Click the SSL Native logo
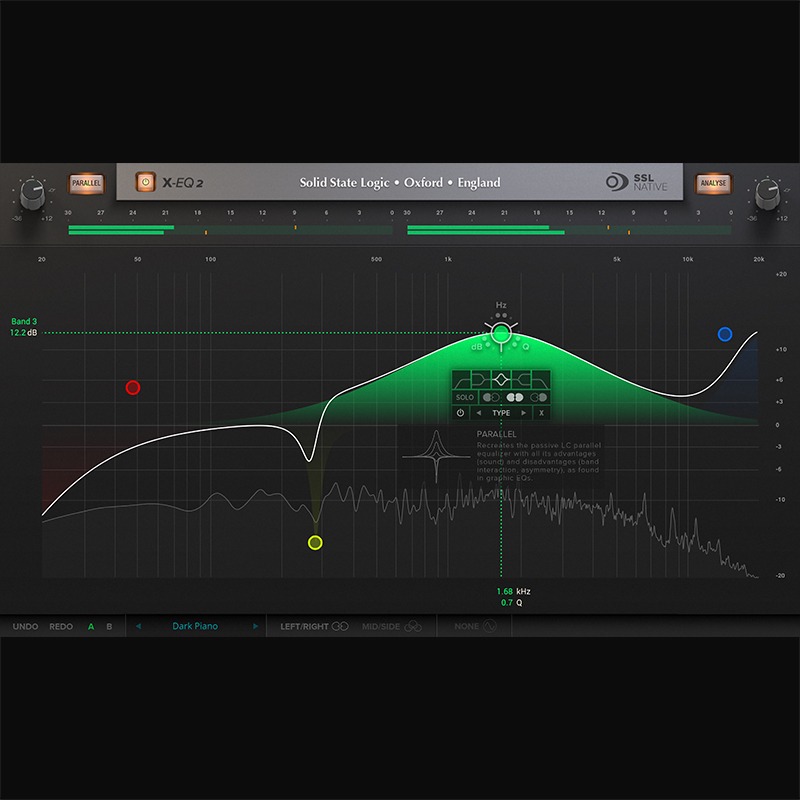Viewport: 800px width, 800px height. tap(637, 182)
